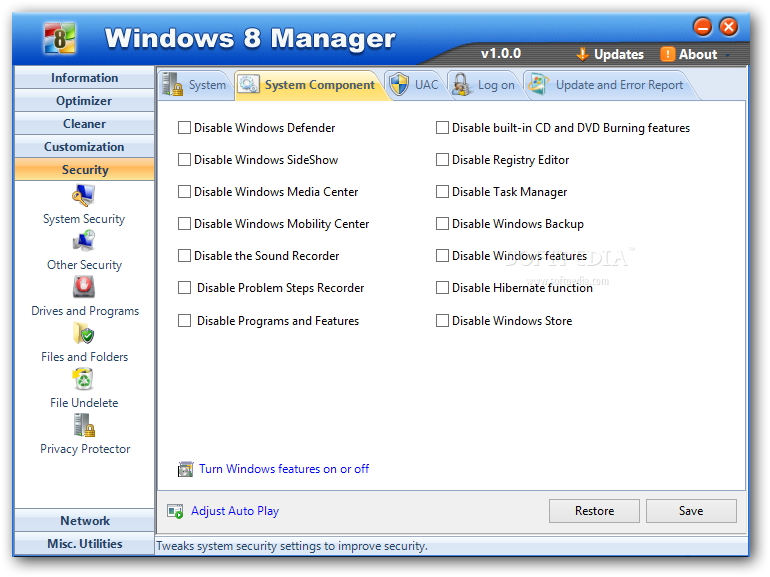
Task: Check Disable the Sound Recorder
Action: (x=184, y=255)
